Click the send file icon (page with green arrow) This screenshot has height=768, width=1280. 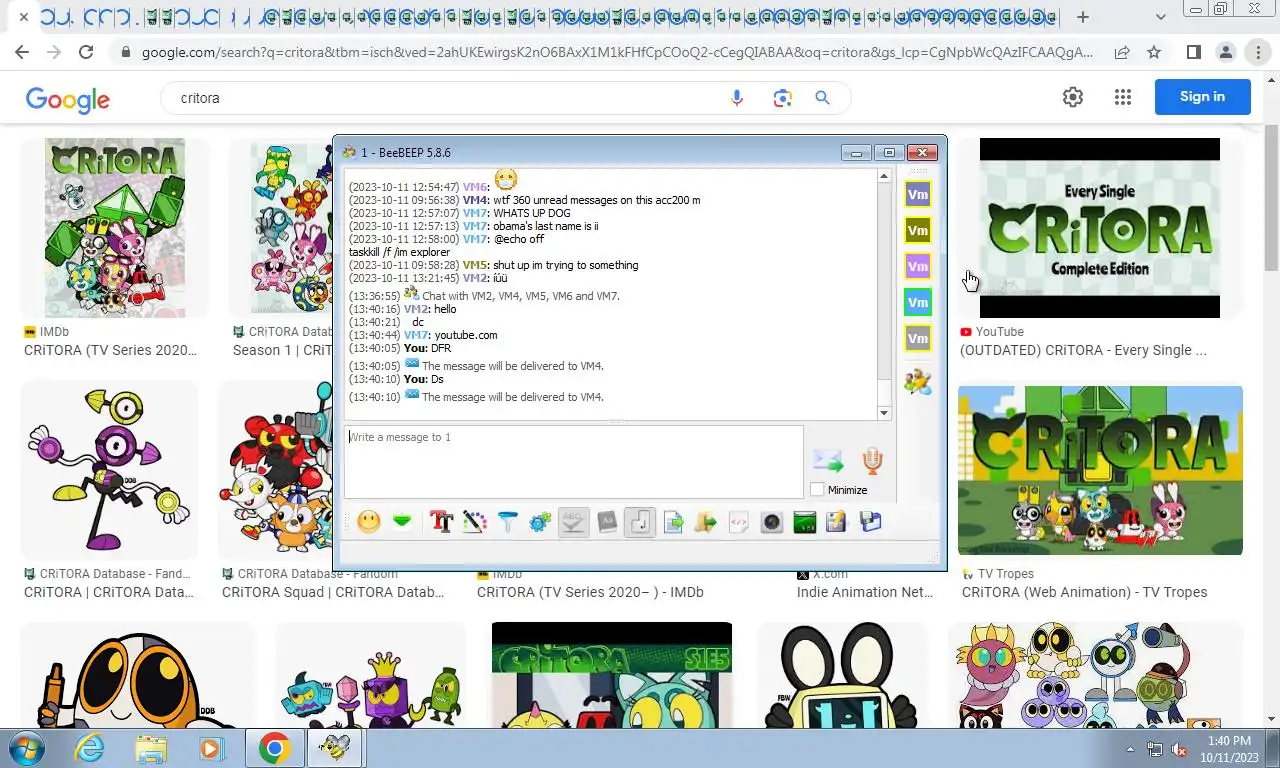tap(673, 522)
